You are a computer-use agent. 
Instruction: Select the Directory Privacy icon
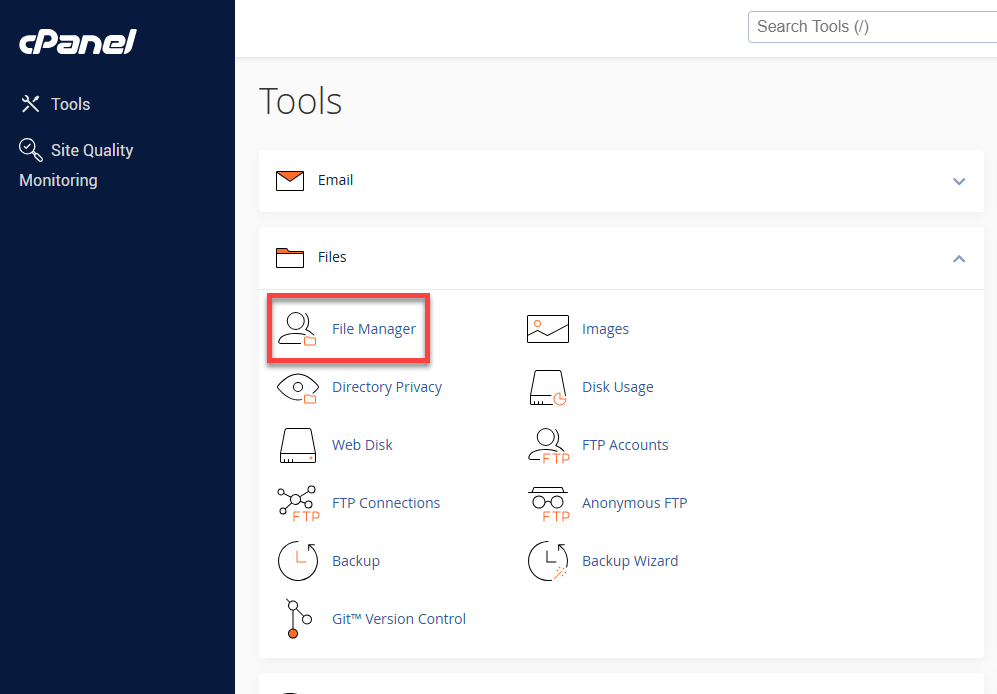297,387
